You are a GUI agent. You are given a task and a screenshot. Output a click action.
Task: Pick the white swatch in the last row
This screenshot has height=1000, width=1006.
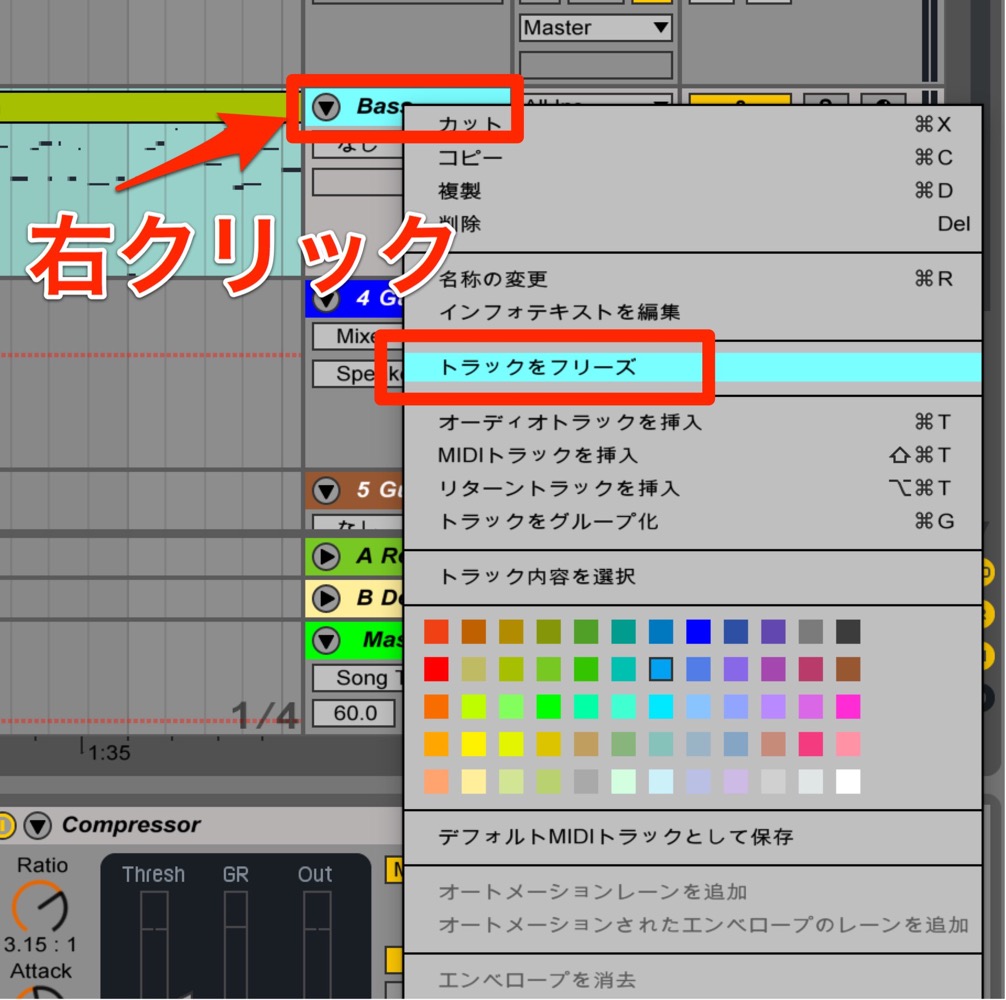point(848,782)
